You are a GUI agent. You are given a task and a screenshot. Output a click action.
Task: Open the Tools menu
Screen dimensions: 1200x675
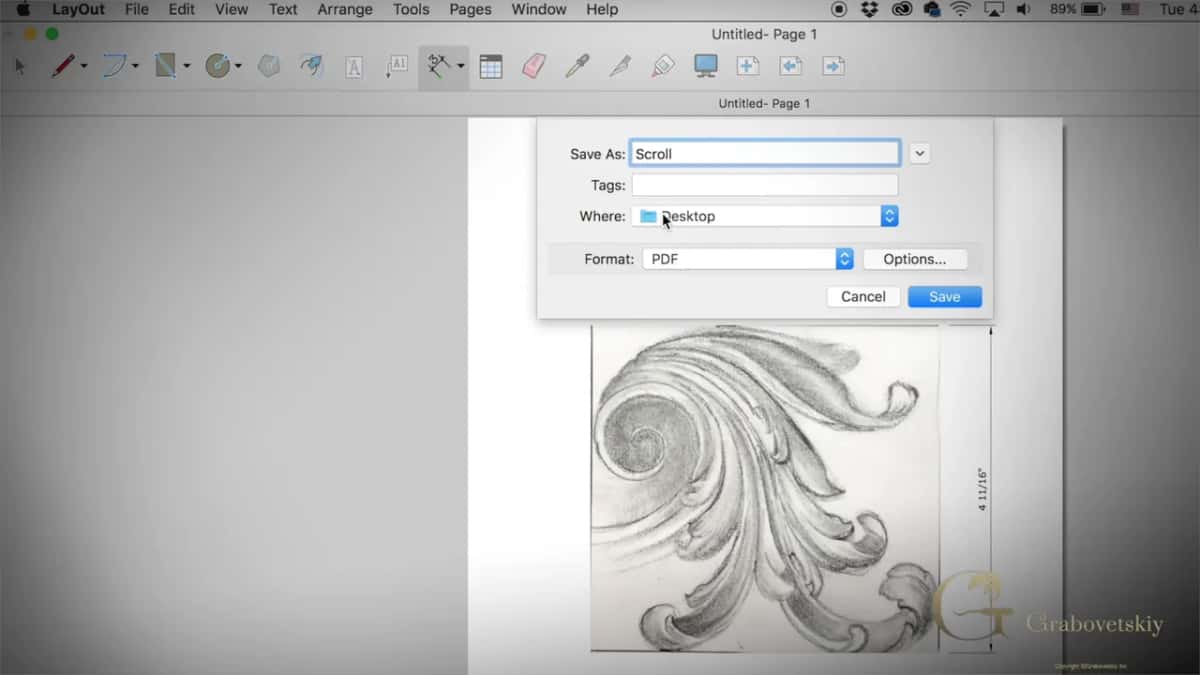click(x=411, y=9)
